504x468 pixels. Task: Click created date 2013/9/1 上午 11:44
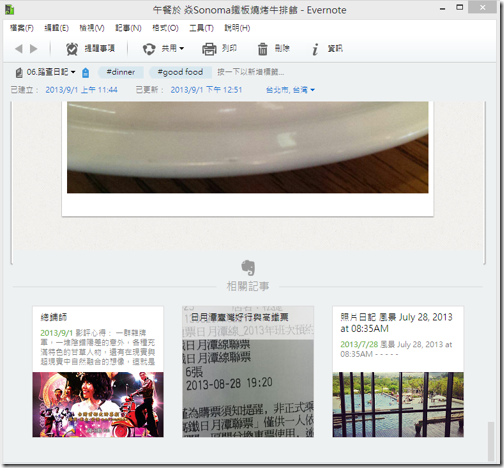(x=81, y=90)
